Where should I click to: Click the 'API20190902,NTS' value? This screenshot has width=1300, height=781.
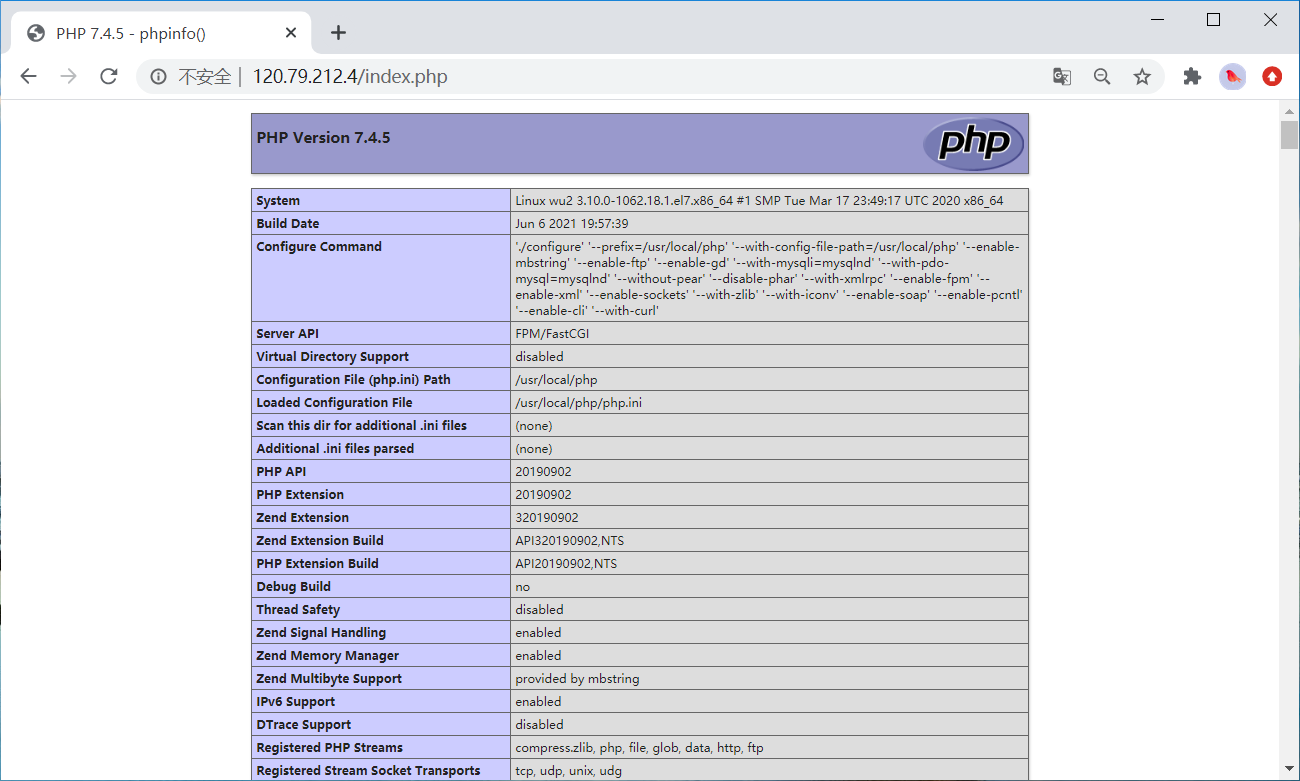566,564
